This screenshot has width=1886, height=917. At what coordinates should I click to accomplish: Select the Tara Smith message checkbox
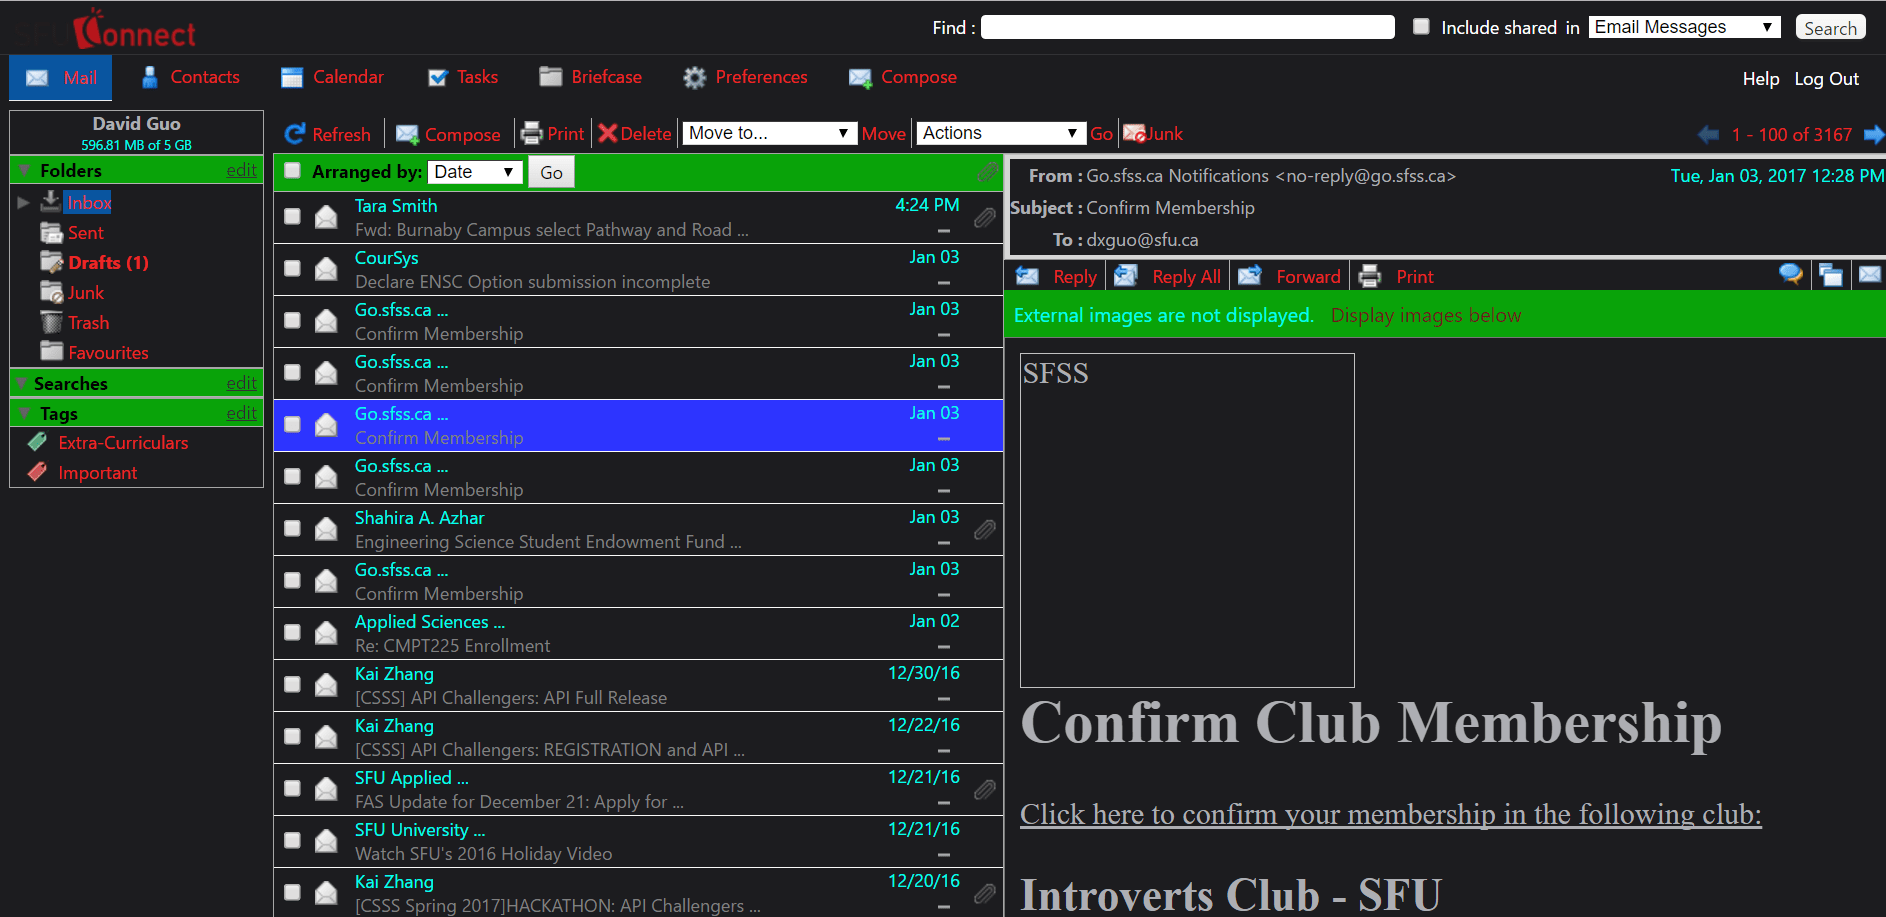click(292, 216)
